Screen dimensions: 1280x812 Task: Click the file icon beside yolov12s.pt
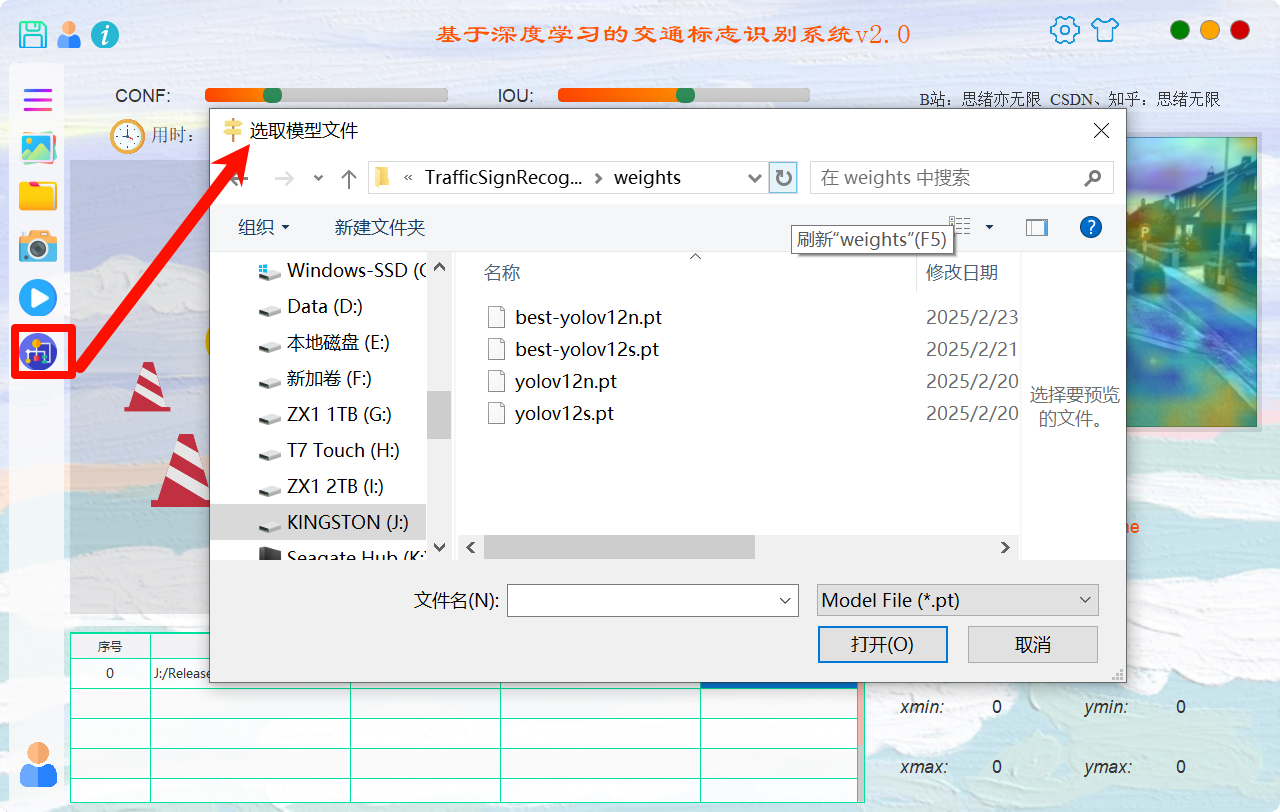[497, 413]
